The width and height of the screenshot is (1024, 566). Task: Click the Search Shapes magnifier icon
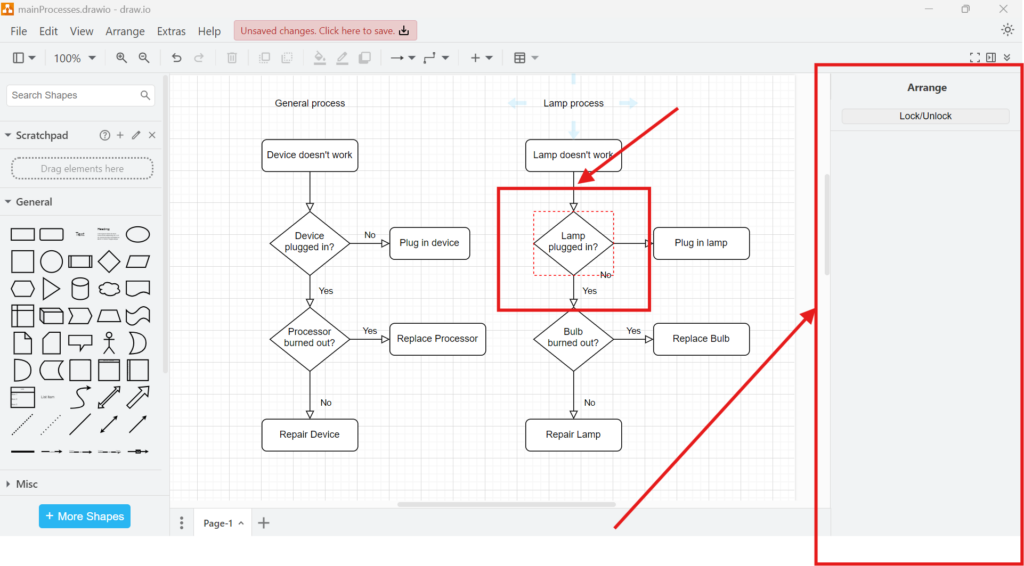[145, 95]
